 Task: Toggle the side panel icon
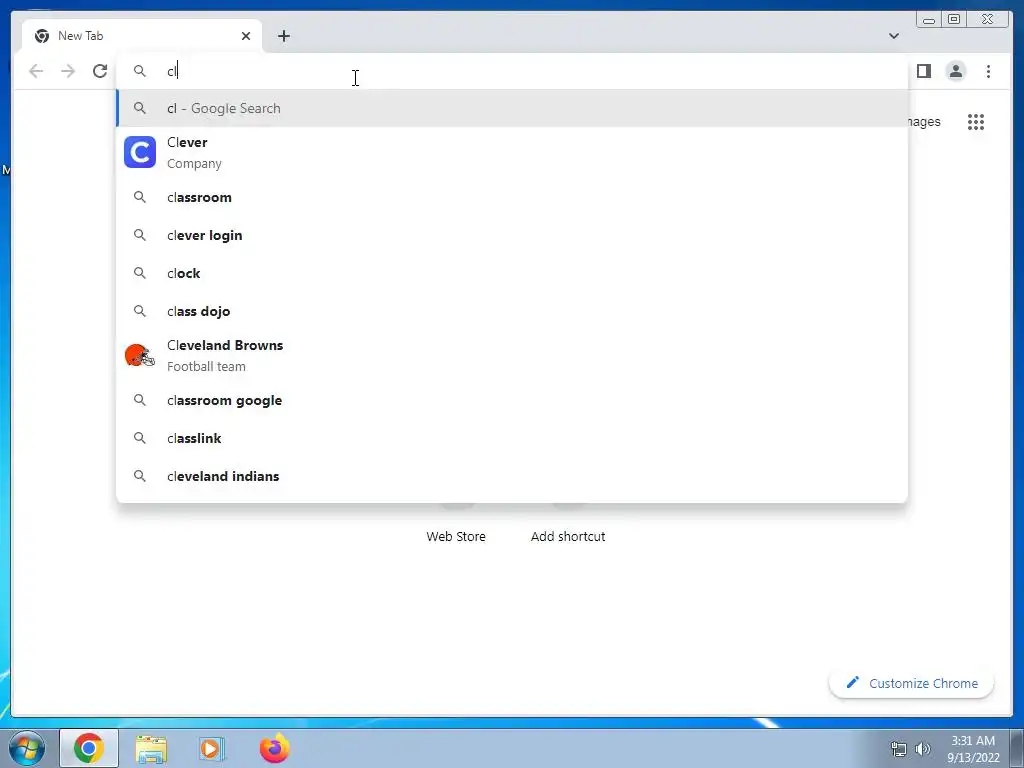[x=923, y=71]
